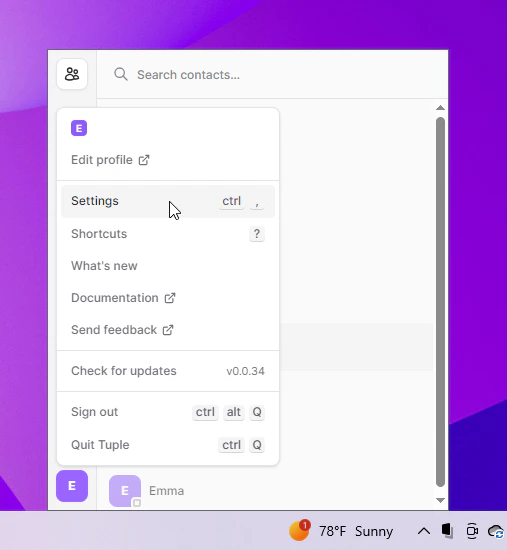Click the dark tray icon beside the chevron
507x550 pixels.
447,530
